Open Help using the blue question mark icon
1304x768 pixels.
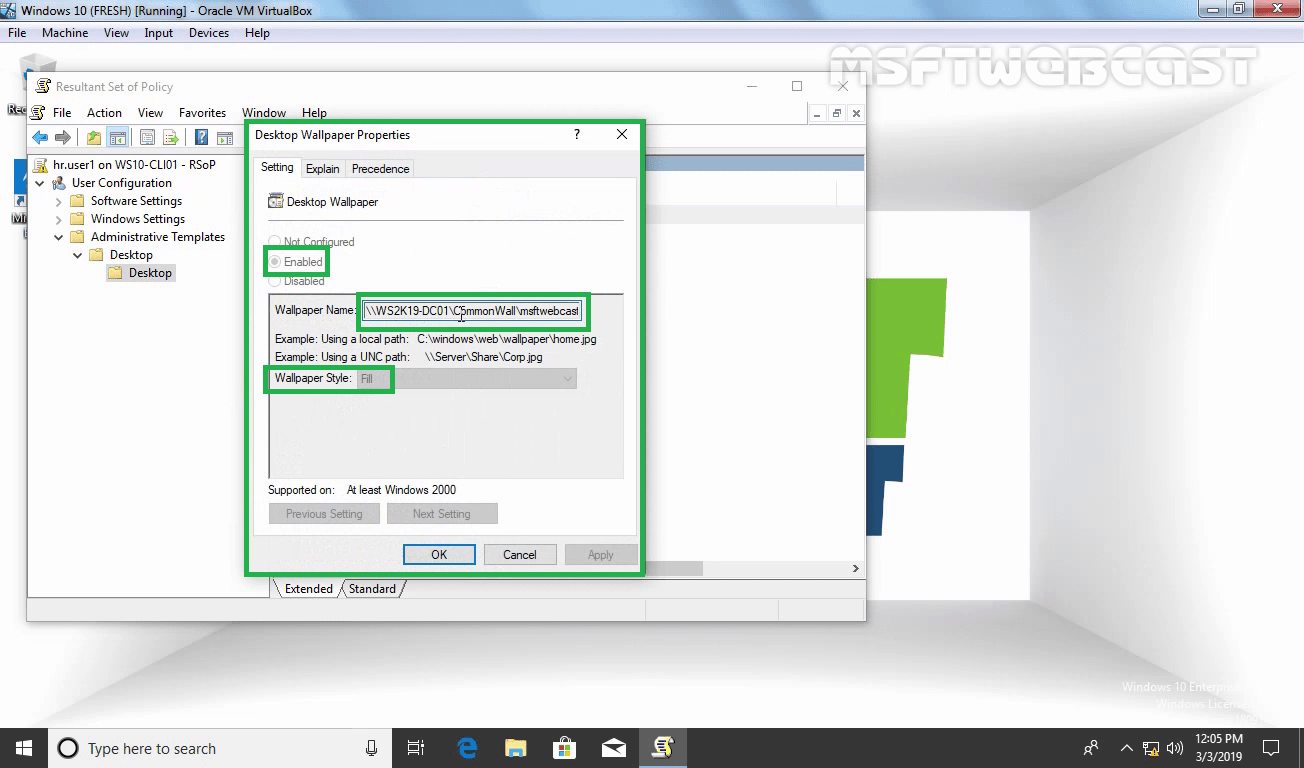[x=201, y=137]
